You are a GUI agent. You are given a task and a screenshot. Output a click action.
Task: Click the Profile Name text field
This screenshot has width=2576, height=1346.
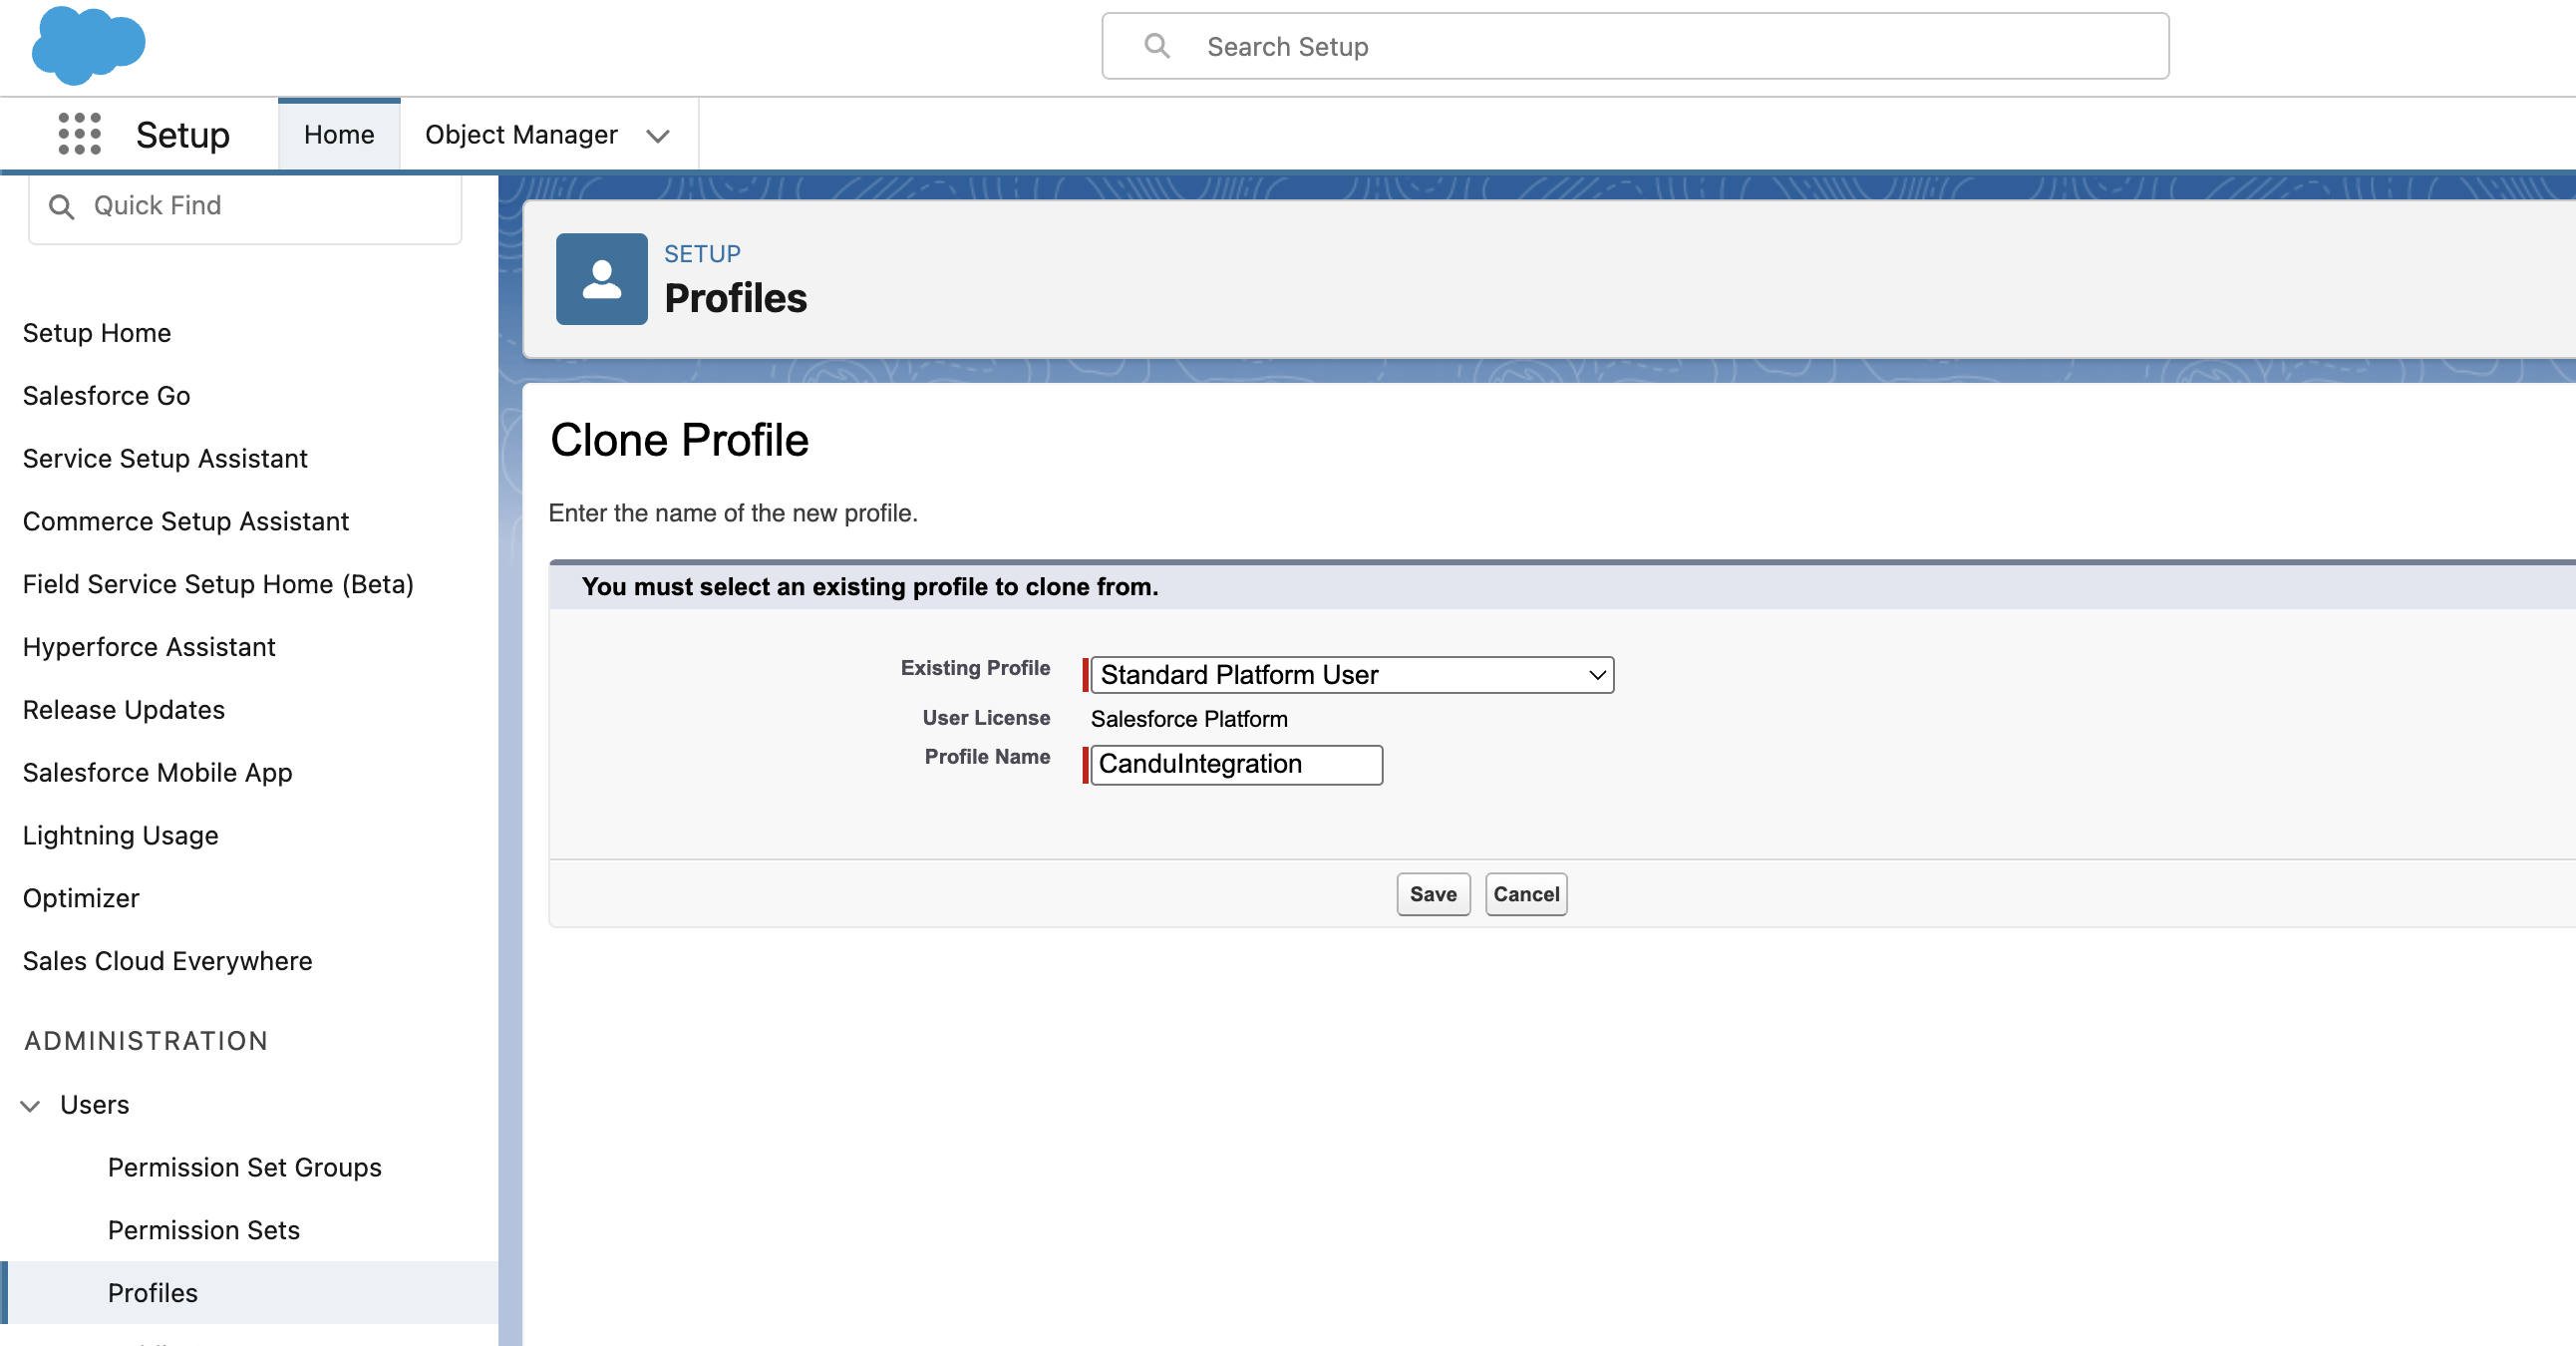(x=1236, y=765)
